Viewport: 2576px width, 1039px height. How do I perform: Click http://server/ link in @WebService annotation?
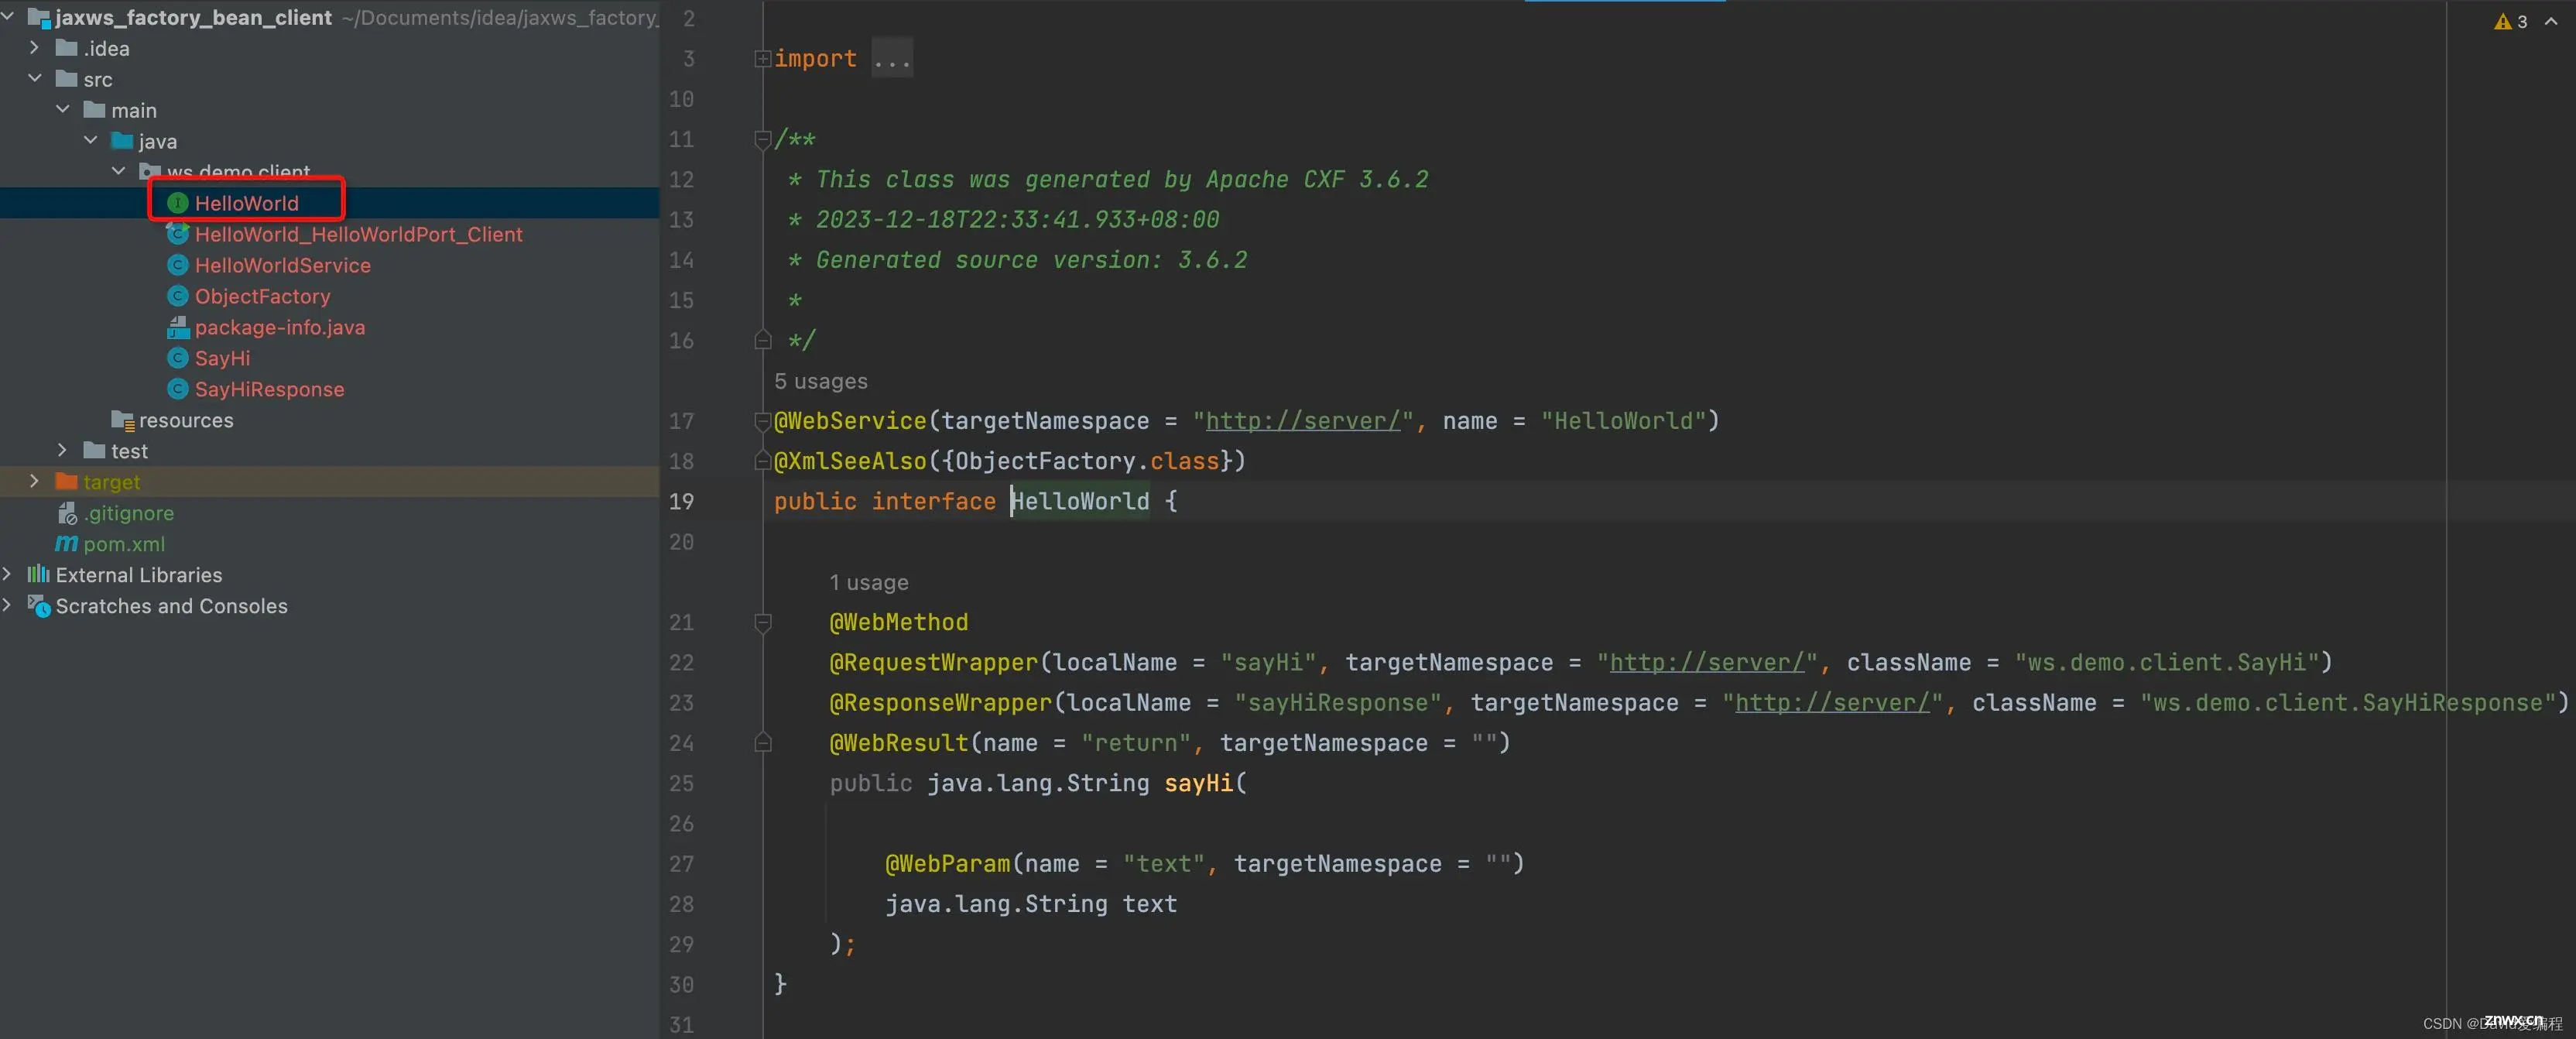(1303, 421)
